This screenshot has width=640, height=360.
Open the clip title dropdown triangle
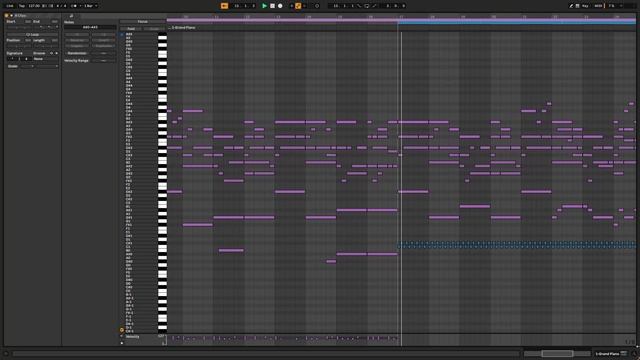pyautogui.click(x=11, y=16)
